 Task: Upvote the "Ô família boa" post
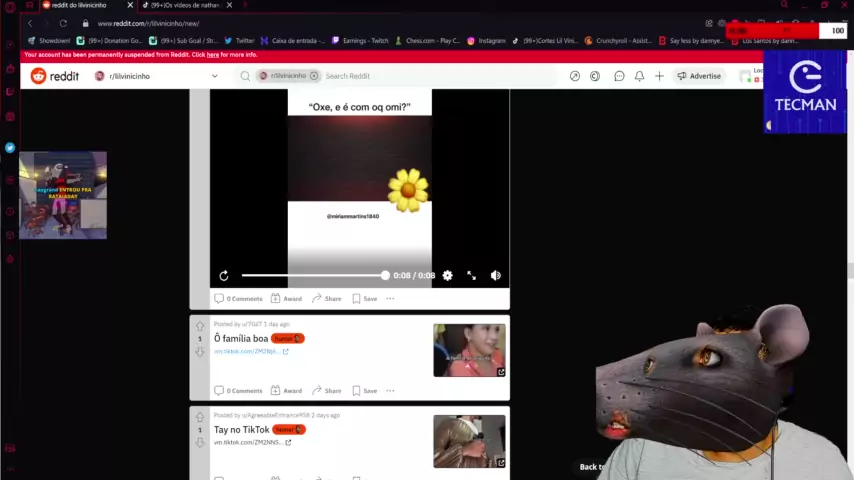200,326
